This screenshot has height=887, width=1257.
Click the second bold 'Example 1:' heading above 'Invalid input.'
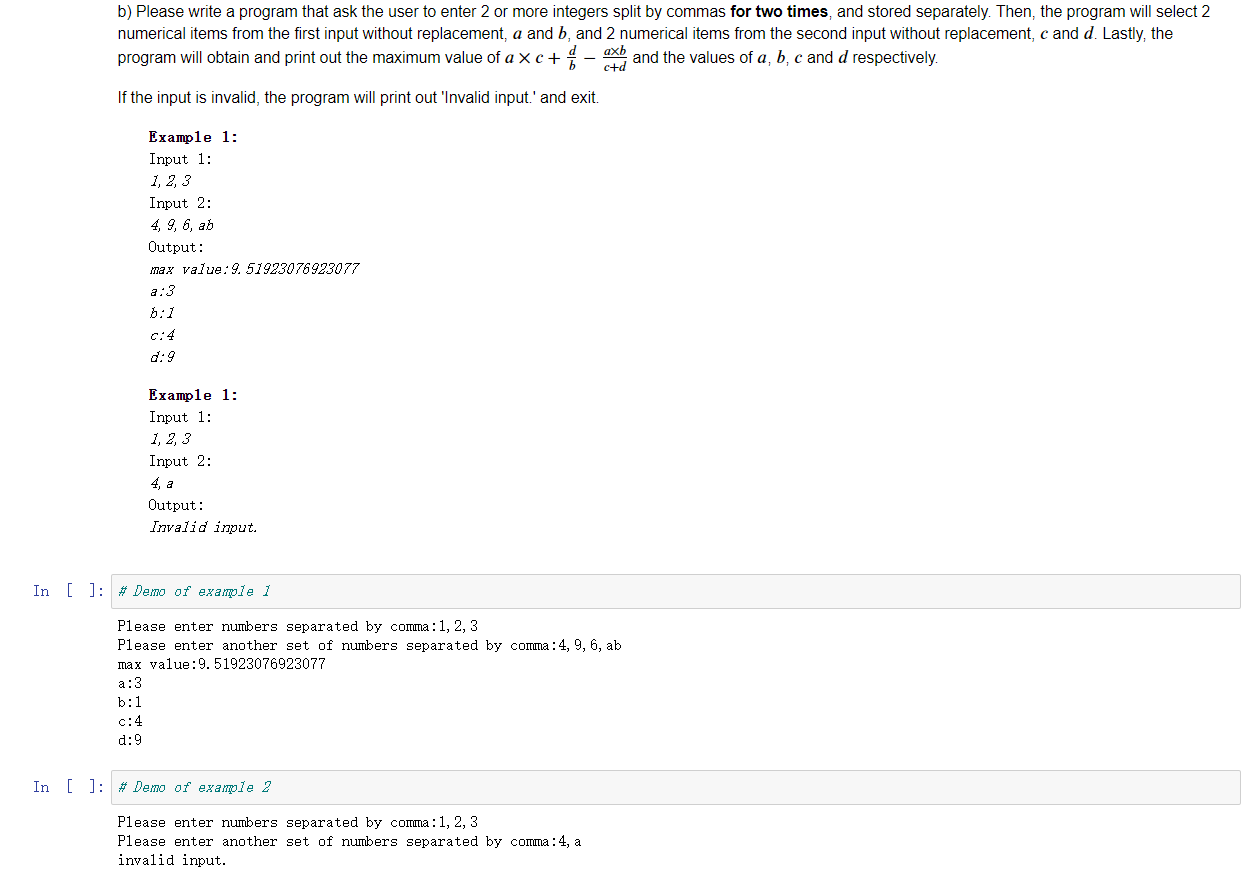(193, 395)
